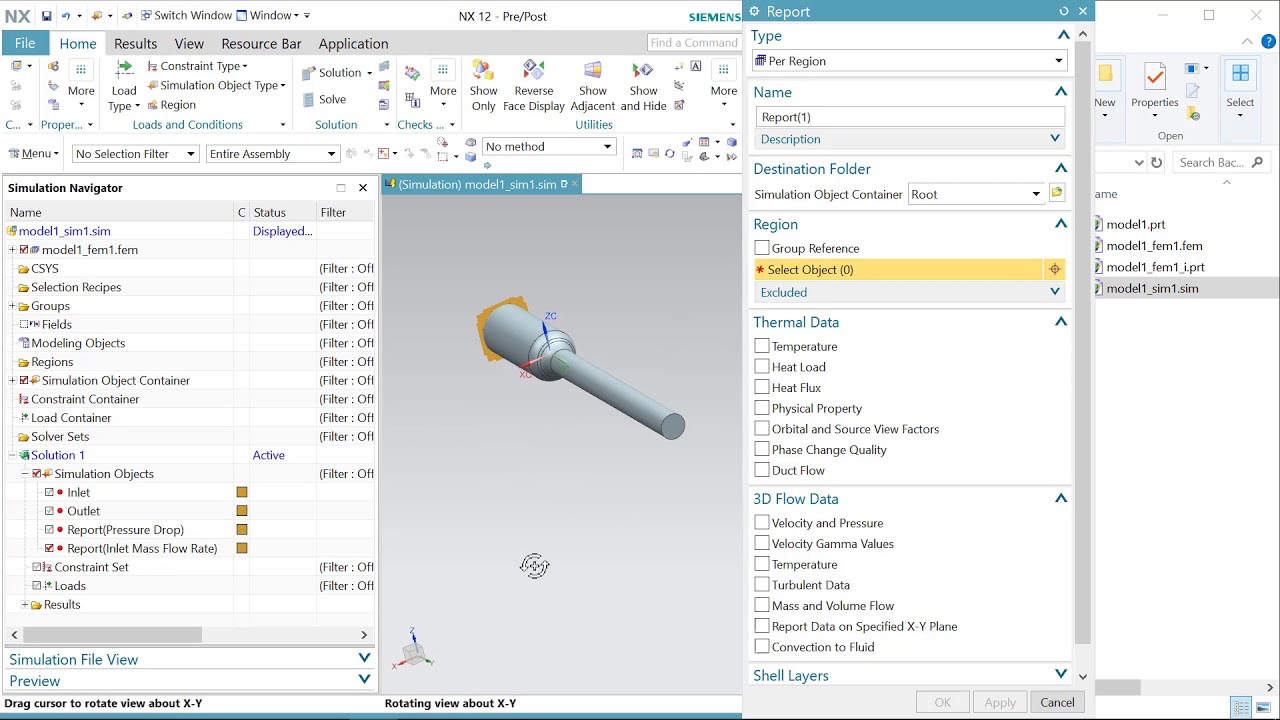Open Properties in the file explorer window
This screenshot has width=1280, height=720.
tap(1155, 86)
